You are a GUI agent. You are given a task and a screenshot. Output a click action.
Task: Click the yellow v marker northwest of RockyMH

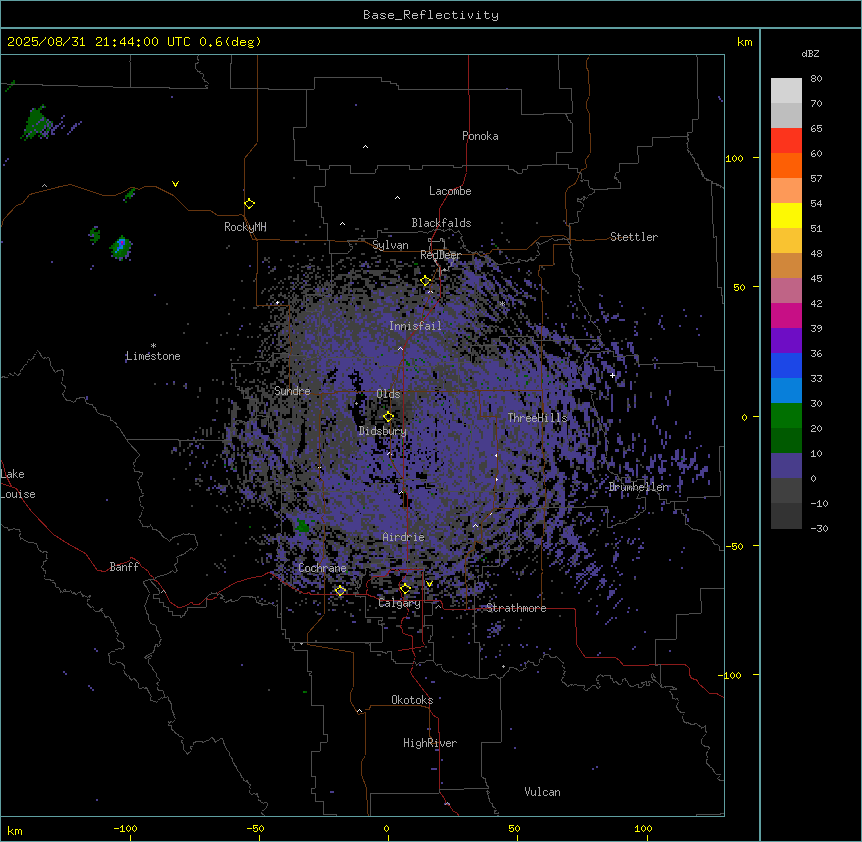pyautogui.click(x=175, y=184)
